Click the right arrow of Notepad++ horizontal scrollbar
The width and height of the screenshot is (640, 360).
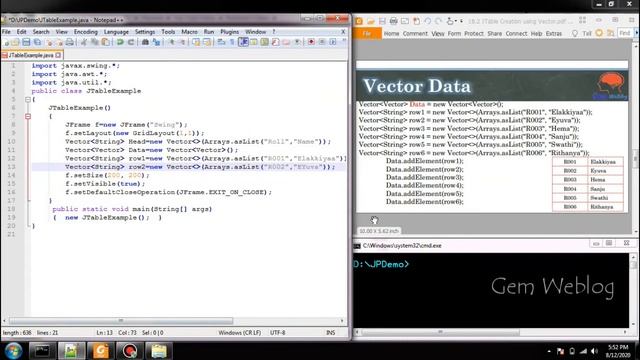(342, 321)
